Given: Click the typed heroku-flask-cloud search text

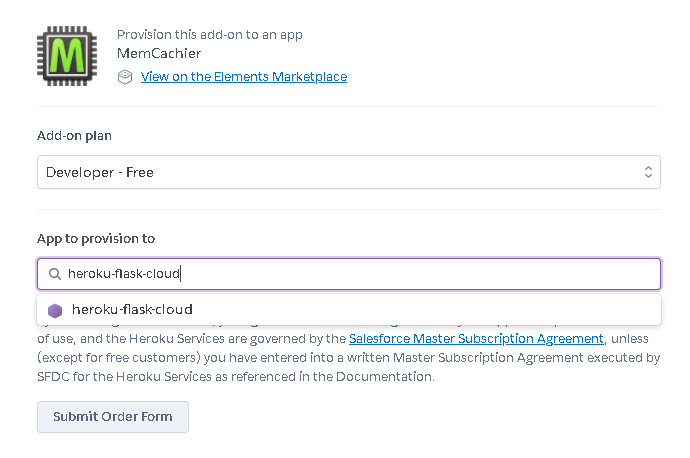Looking at the screenshot, I should (124, 274).
